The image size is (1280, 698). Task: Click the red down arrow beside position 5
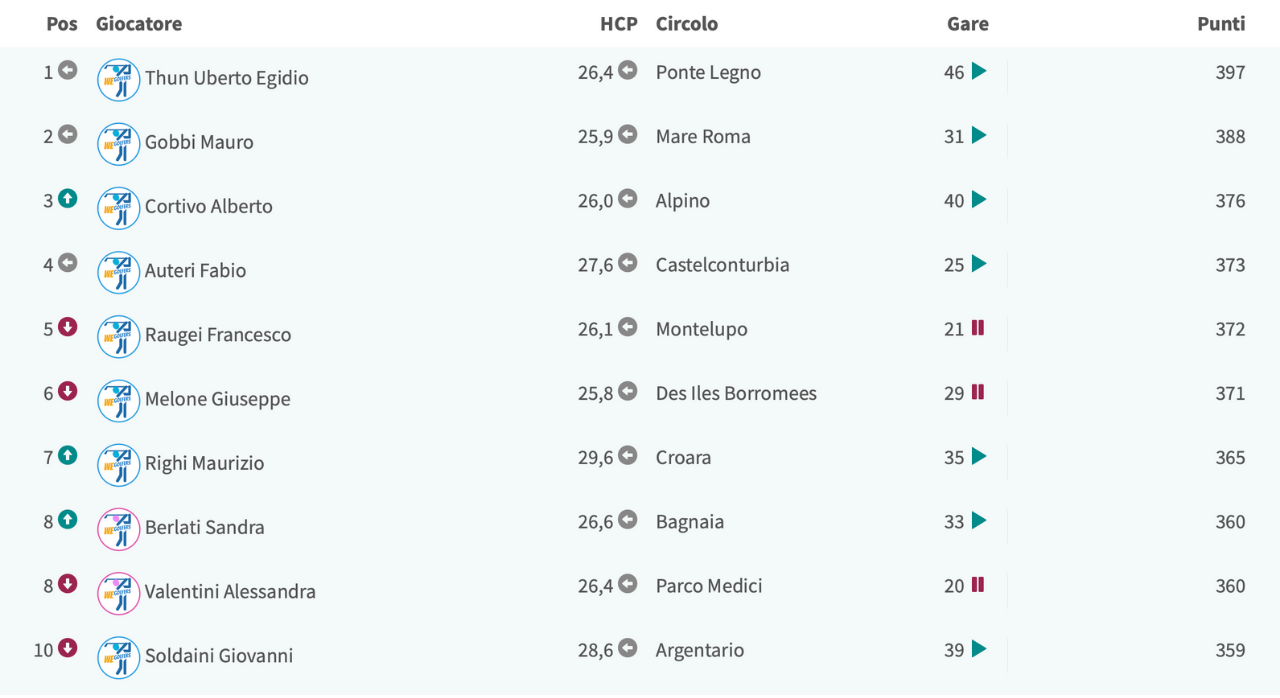coord(67,327)
